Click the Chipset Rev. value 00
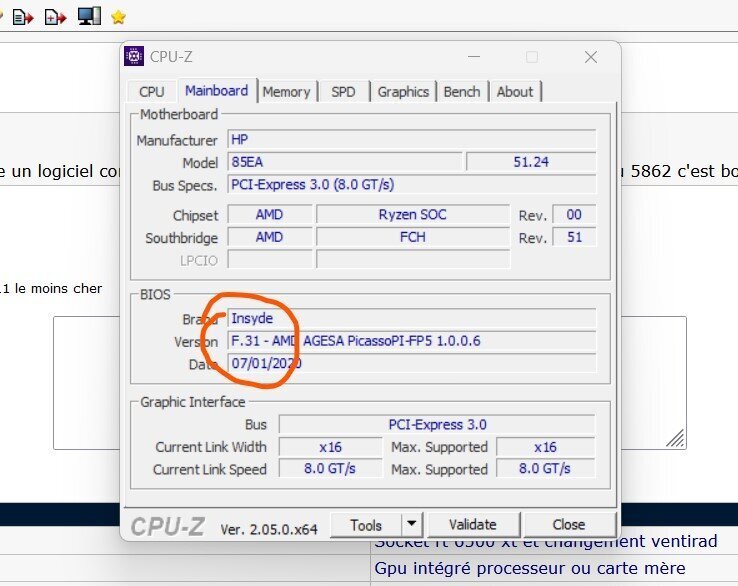Viewport: 738px width, 586px height. (x=574, y=215)
